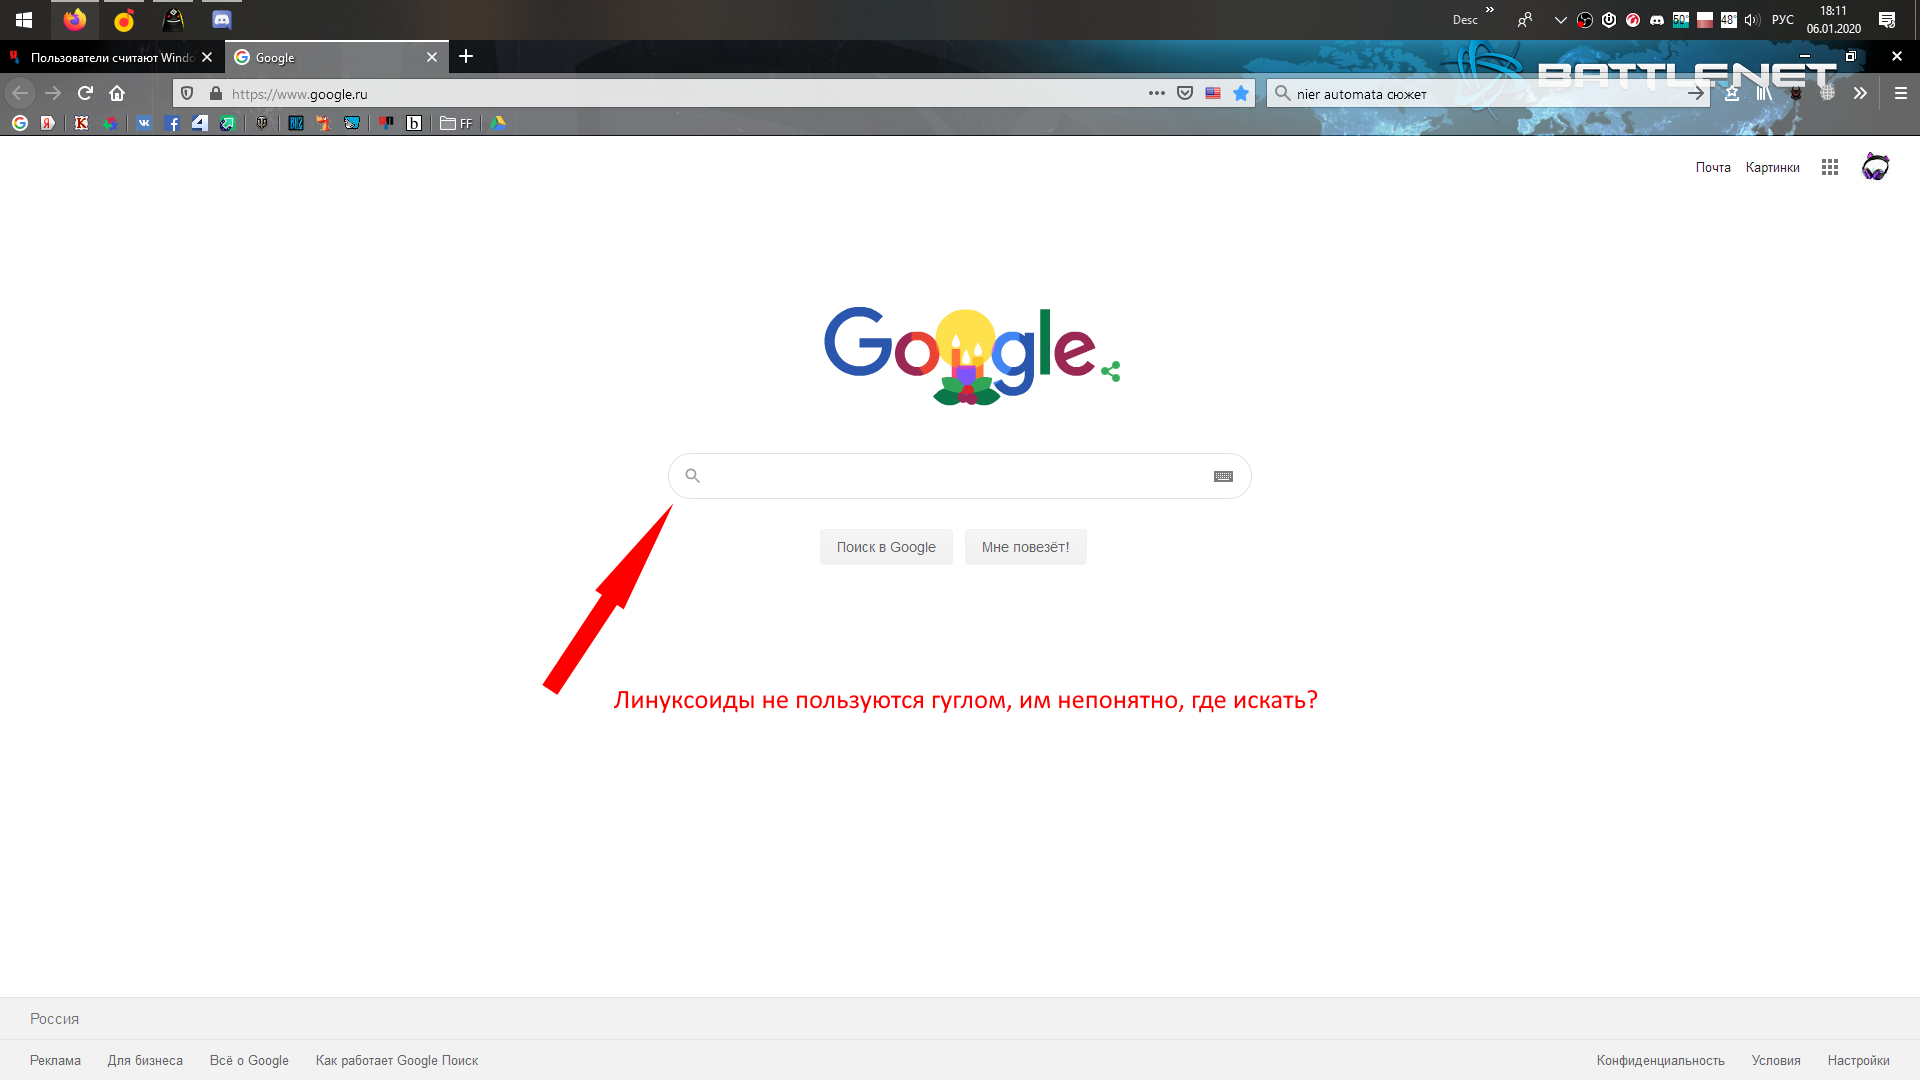The height and width of the screenshot is (1080, 1920).
Task: Save the page to Pocket
Action: [1185, 93]
